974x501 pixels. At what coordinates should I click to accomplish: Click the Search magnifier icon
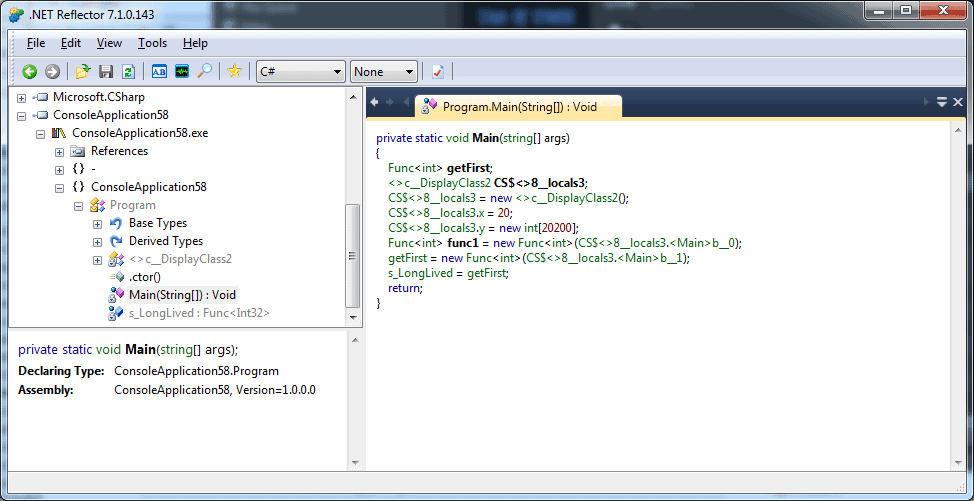pyautogui.click(x=204, y=72)
